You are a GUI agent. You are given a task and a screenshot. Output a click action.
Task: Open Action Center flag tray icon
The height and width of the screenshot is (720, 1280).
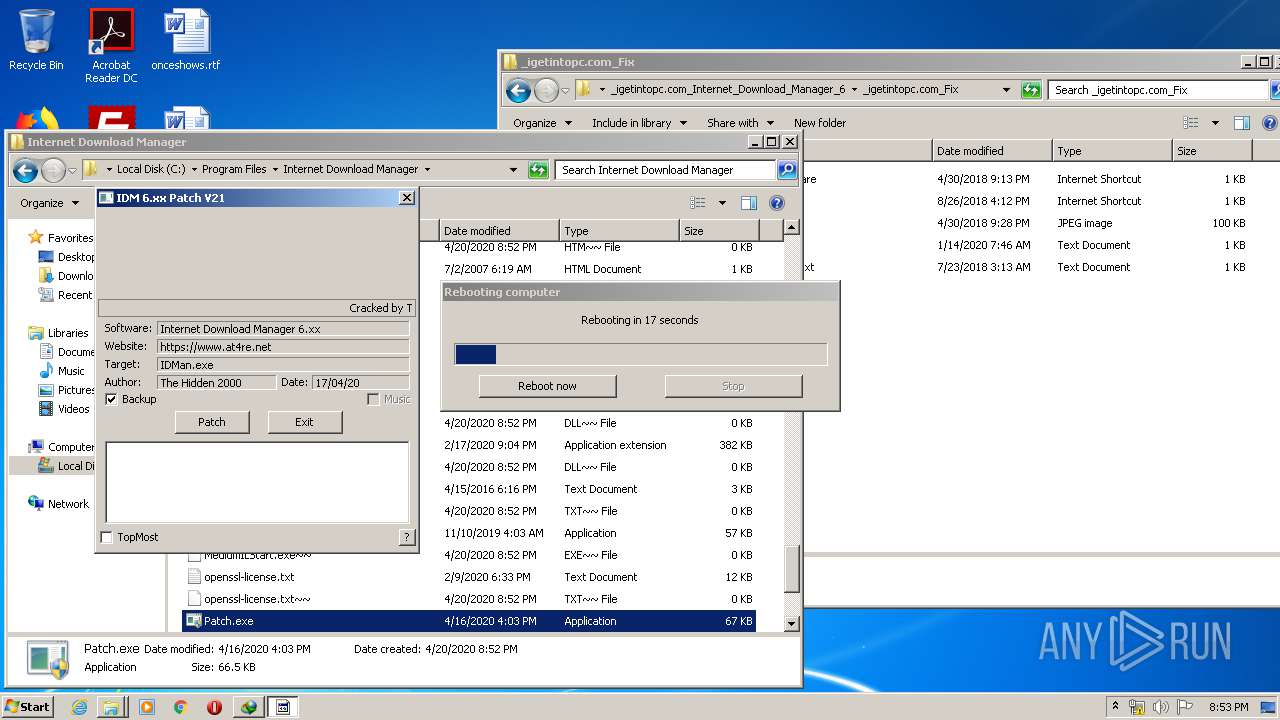[1184, 707]
